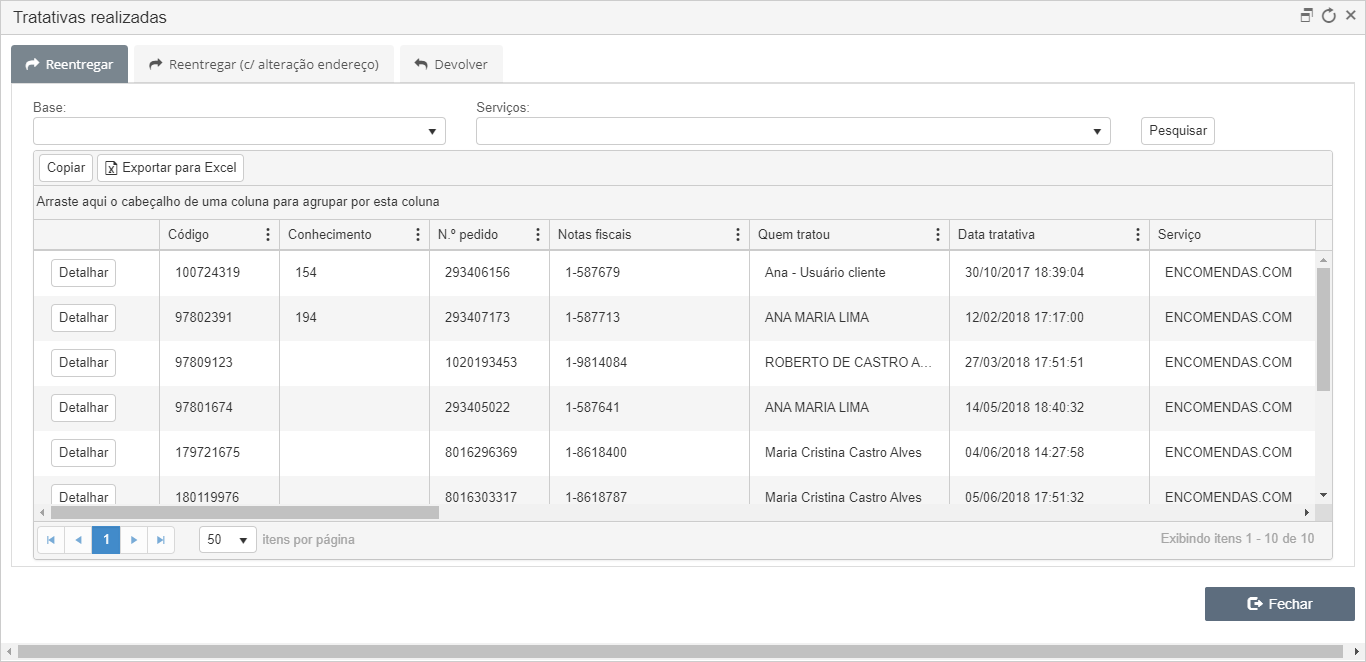Select nota fiscal 1-587713

tap(592, 318)
